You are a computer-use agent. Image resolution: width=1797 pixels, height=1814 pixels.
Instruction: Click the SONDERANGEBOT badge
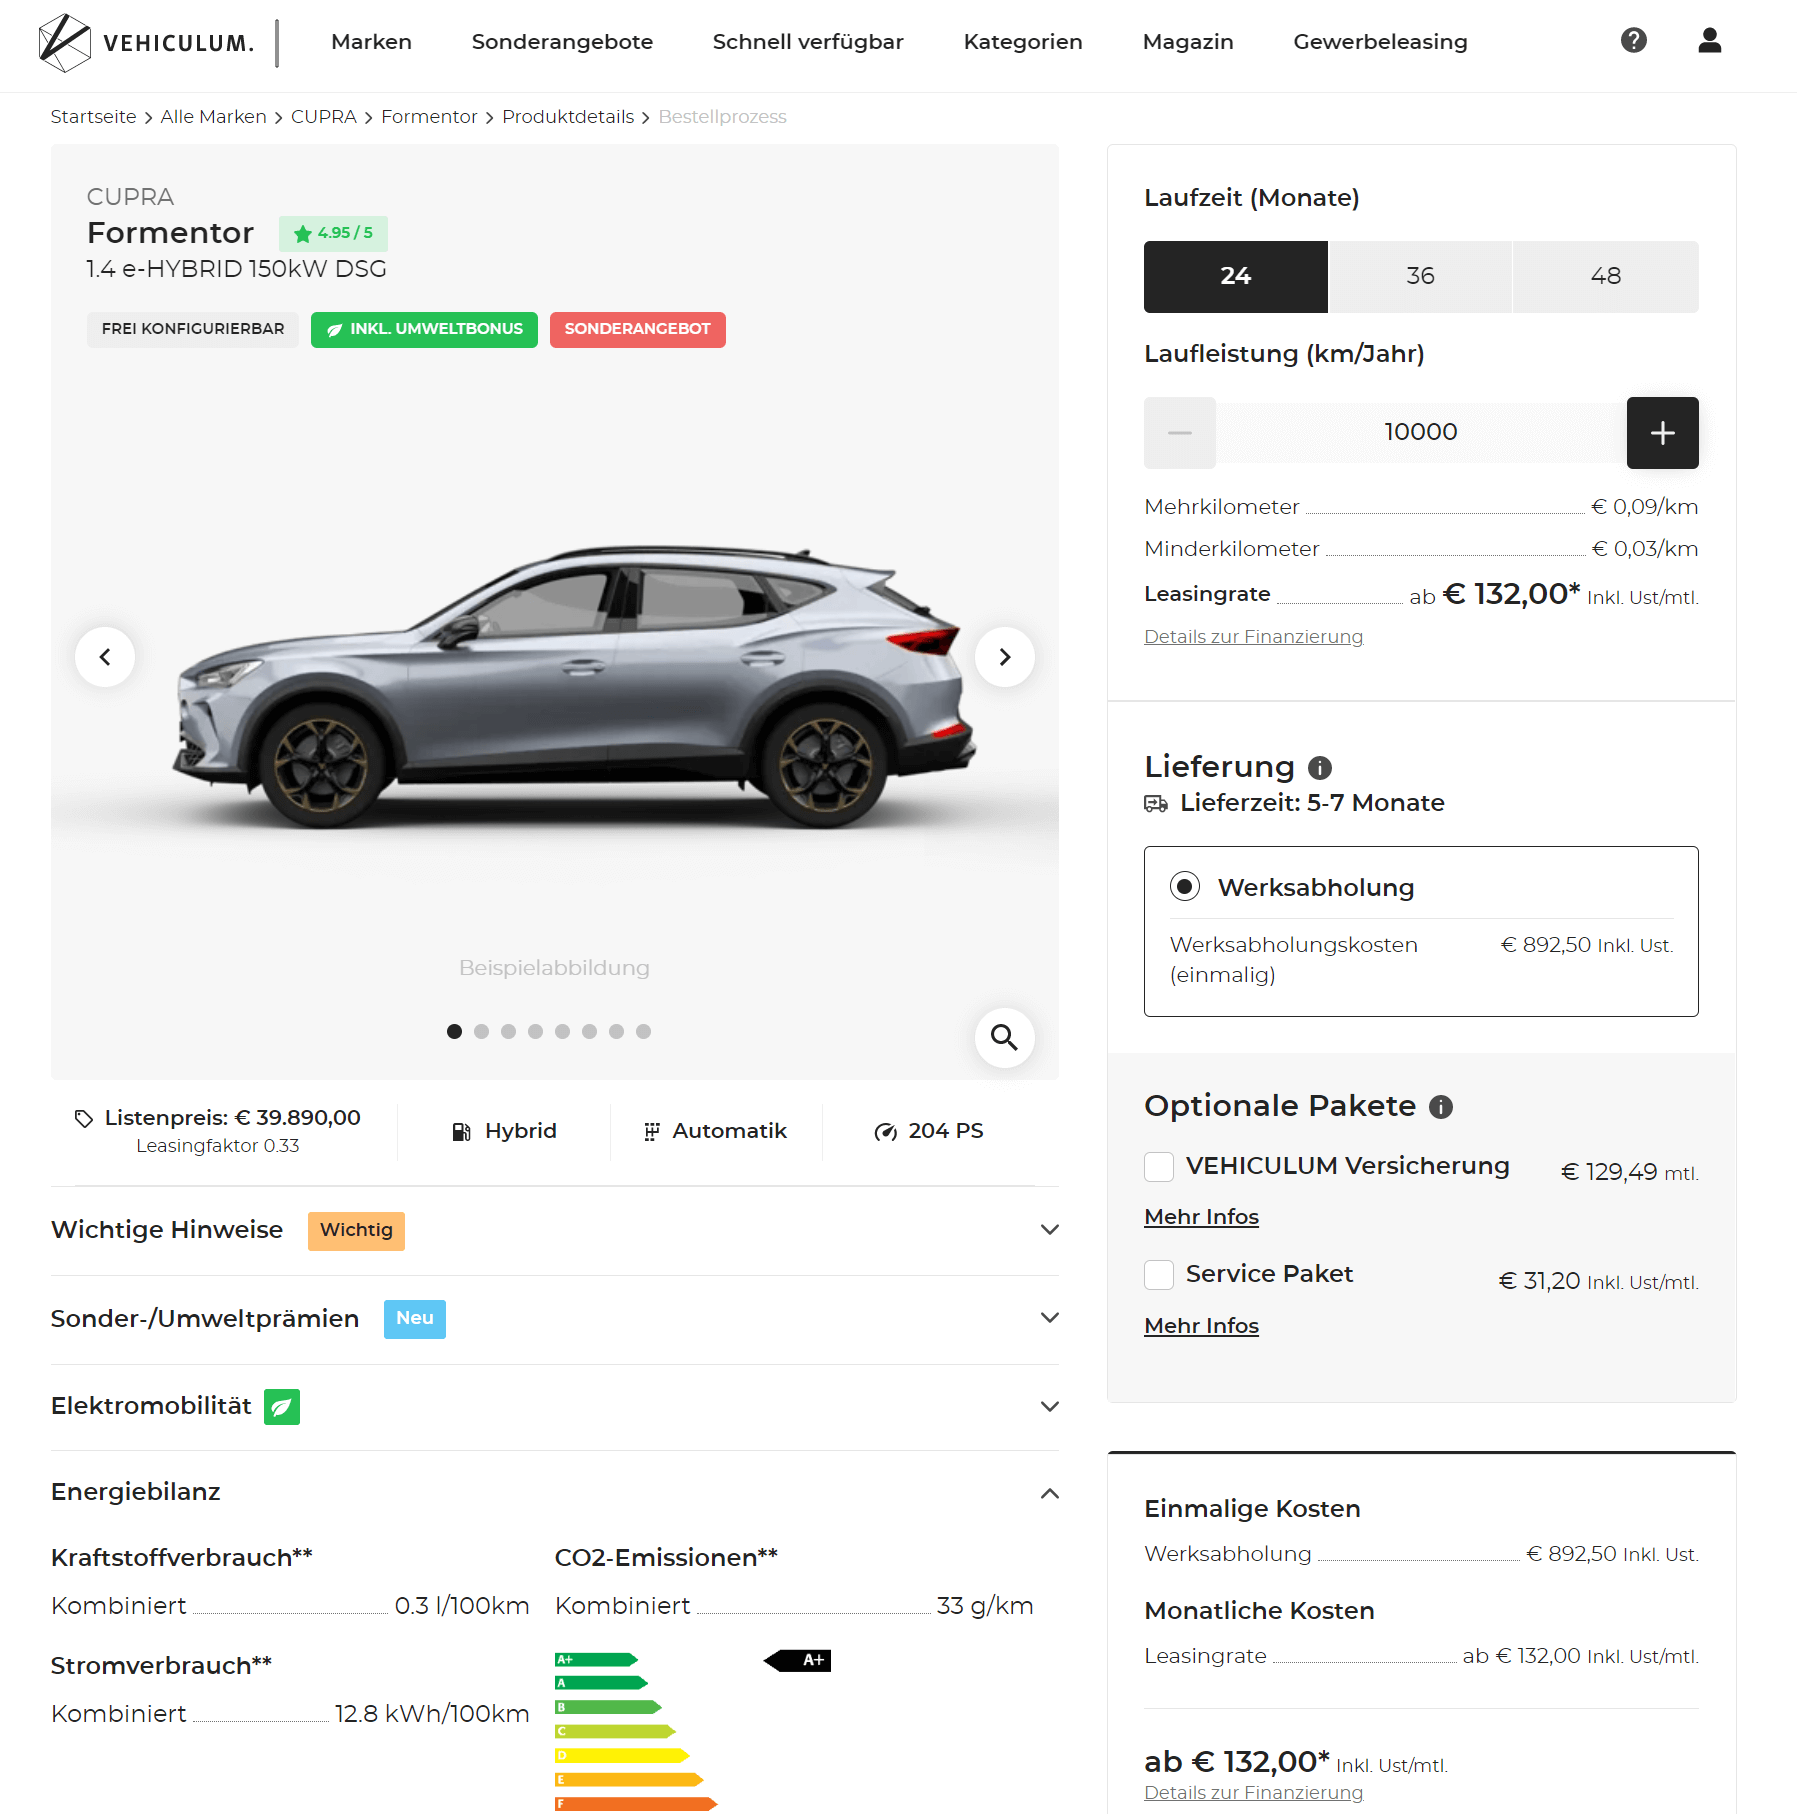637,330
